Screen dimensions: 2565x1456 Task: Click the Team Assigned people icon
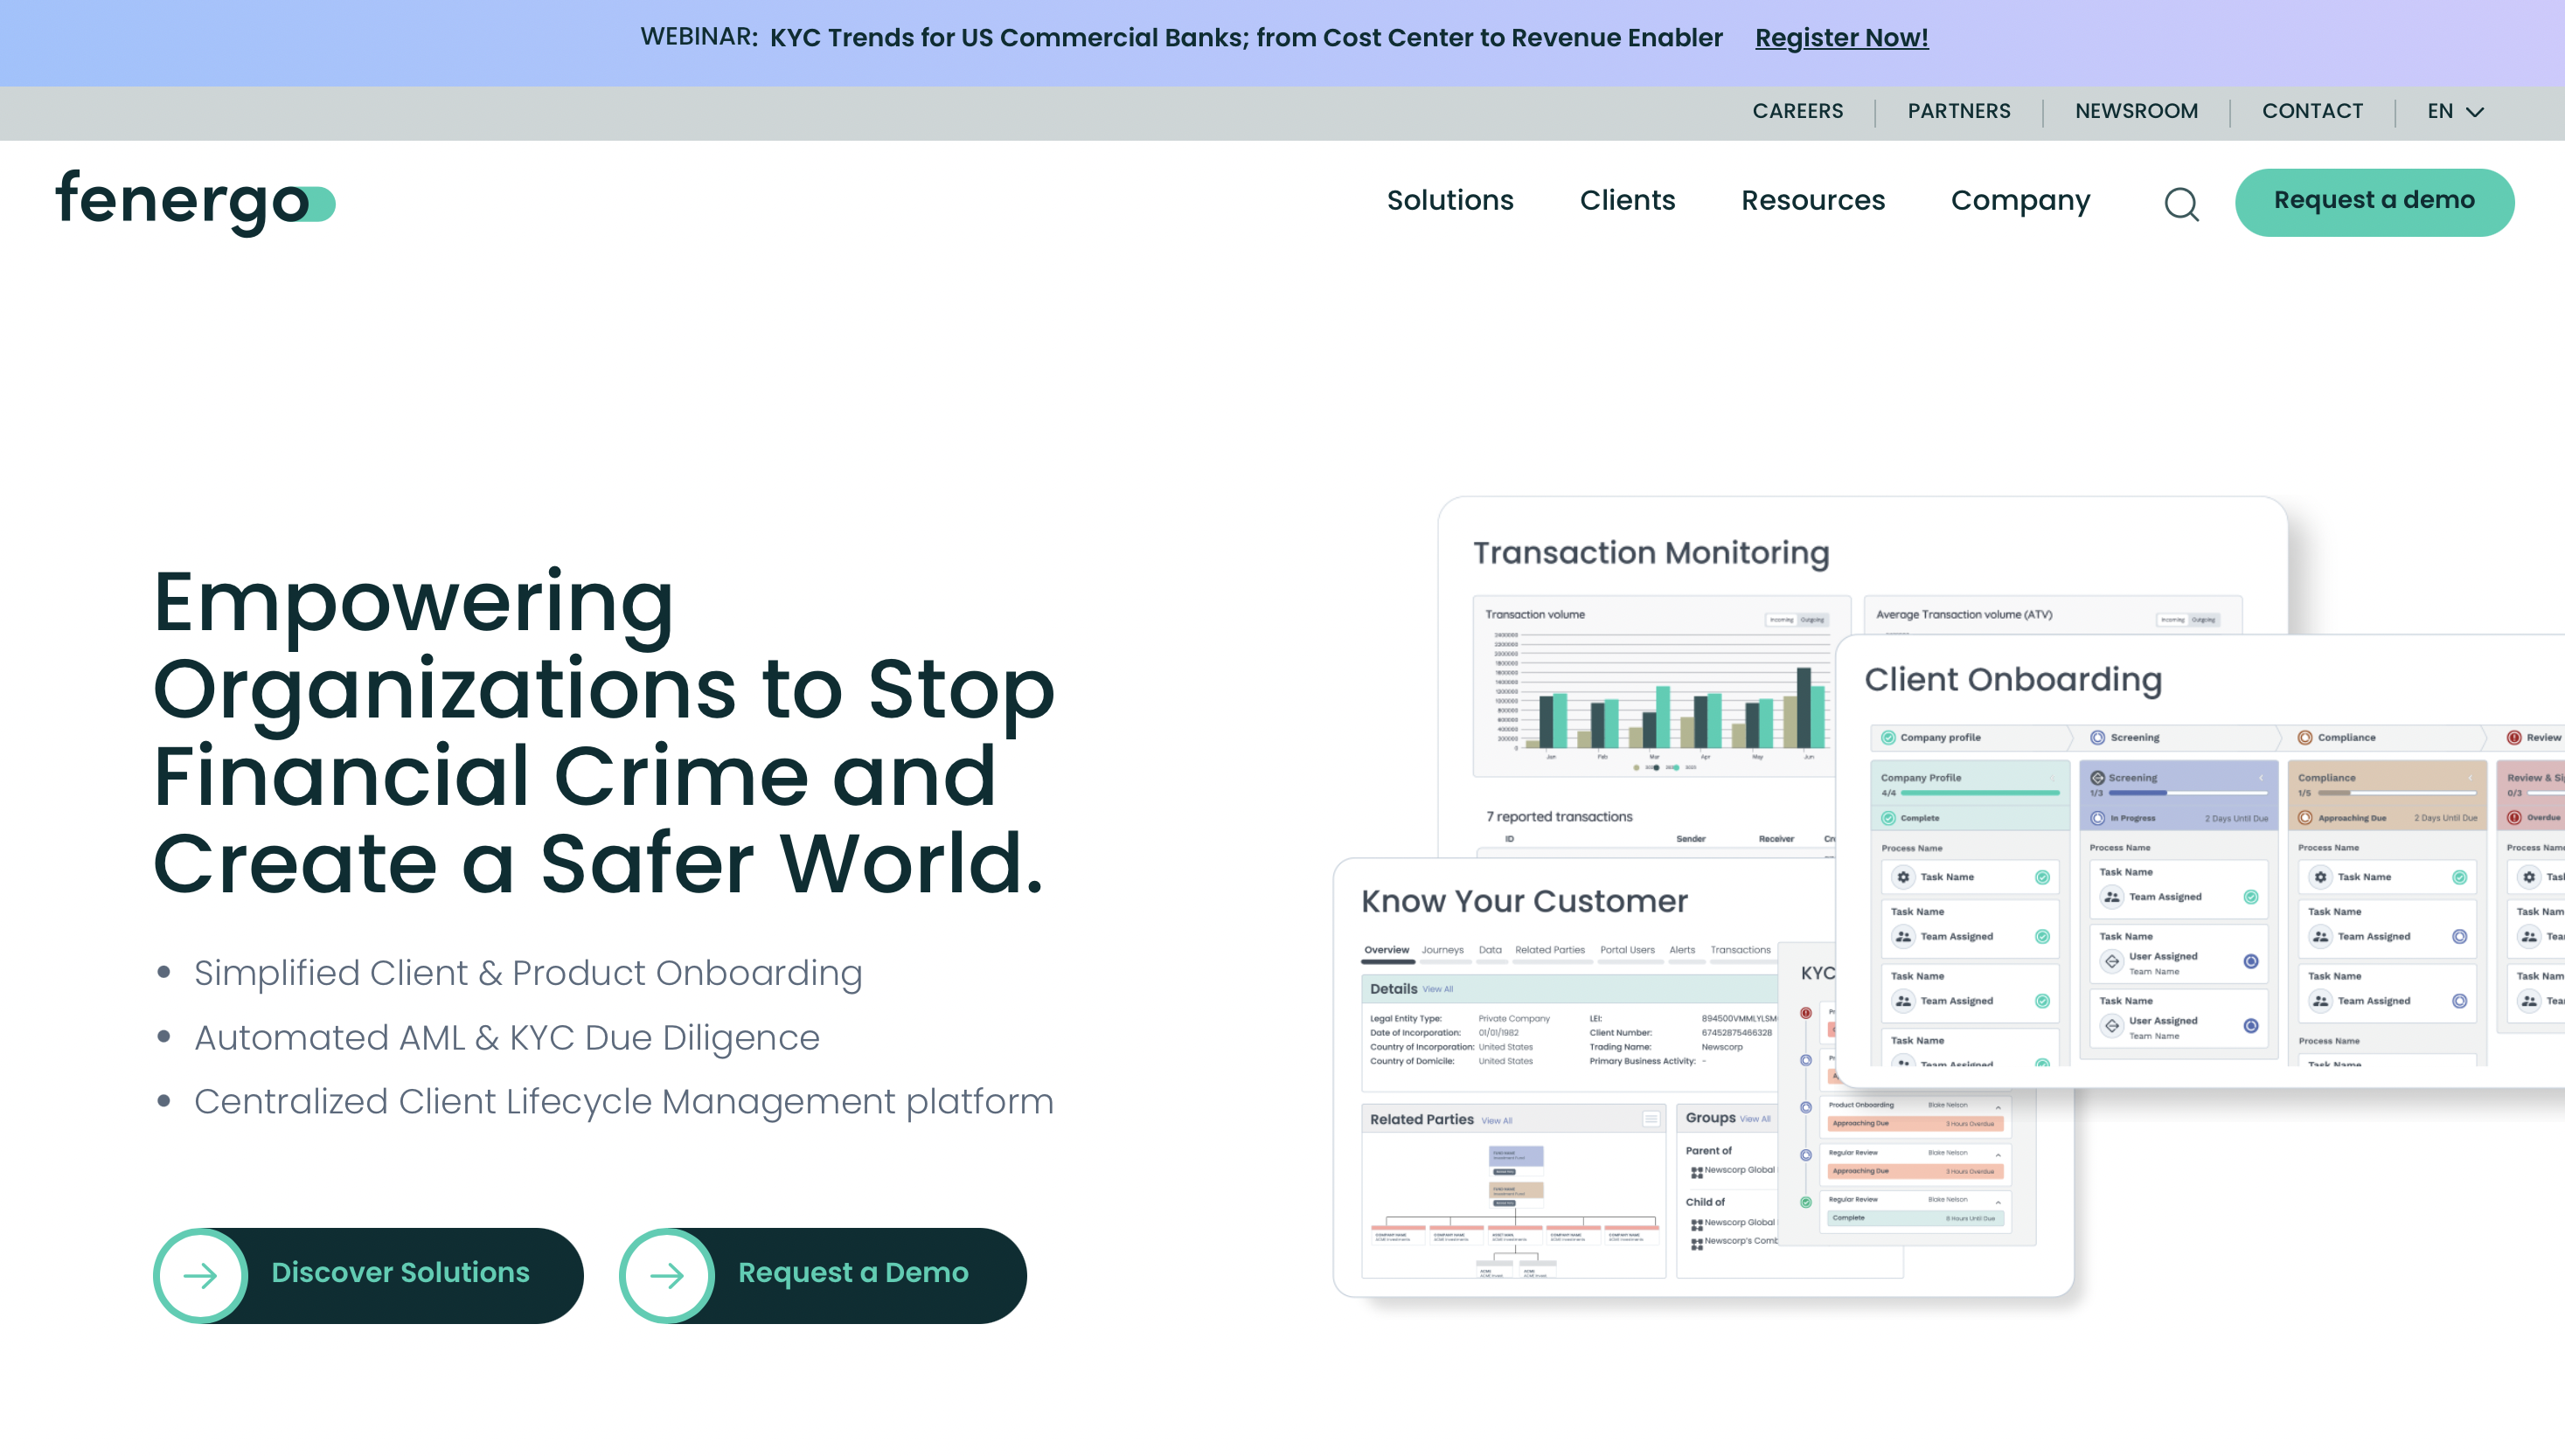pos(1903,937)
